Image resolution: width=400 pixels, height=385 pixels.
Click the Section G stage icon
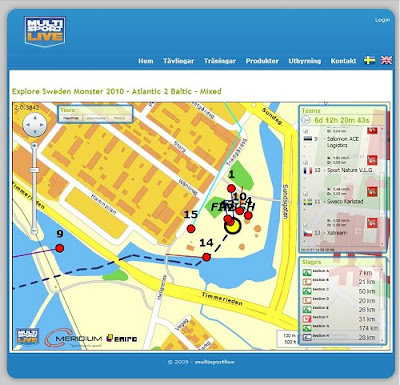pos(307,328)
